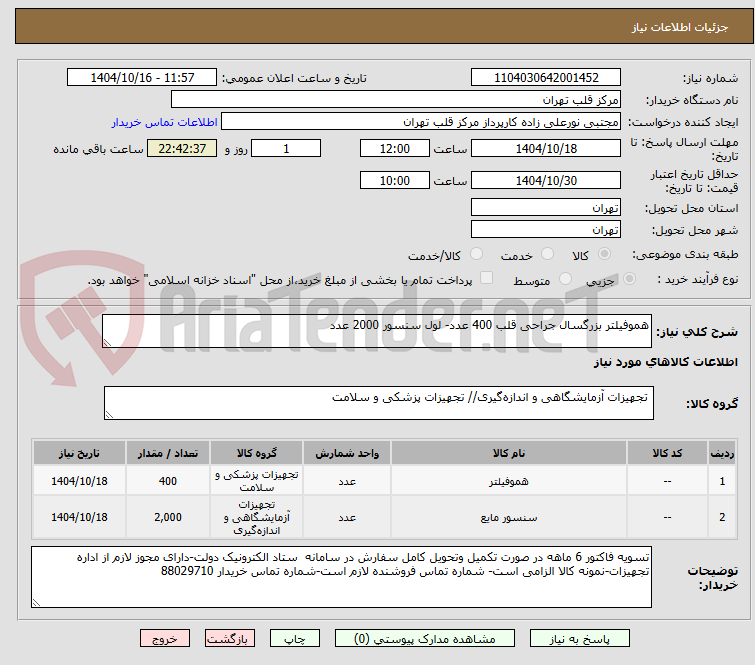Click the عدد unit cell in هموفیلتر row

347,481
